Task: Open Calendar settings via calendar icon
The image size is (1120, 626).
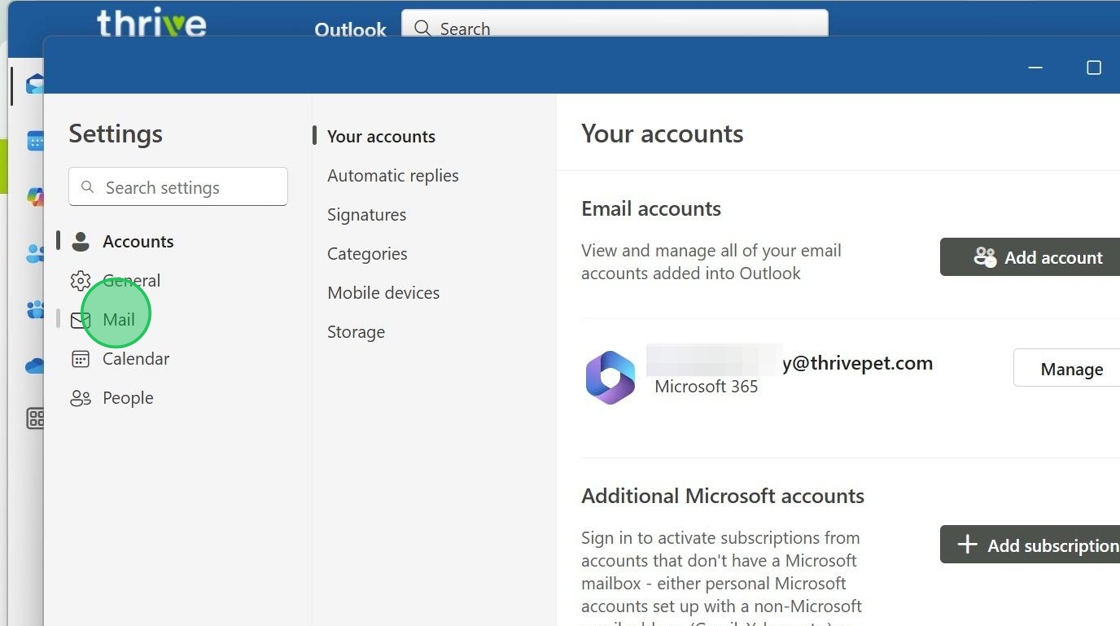Action: [x=81, y=359]
